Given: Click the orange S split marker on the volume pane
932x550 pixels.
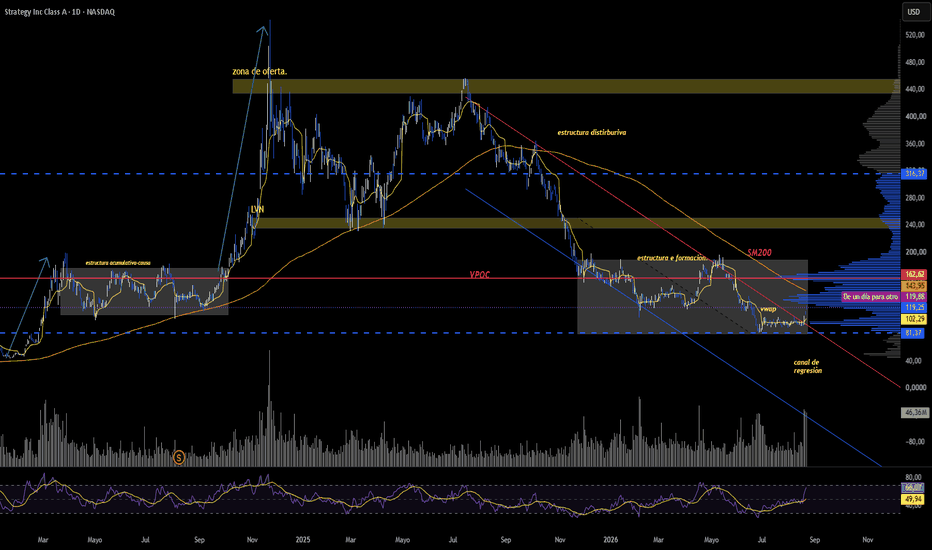Looking at the screenshot, I should (x=179, y=457).
